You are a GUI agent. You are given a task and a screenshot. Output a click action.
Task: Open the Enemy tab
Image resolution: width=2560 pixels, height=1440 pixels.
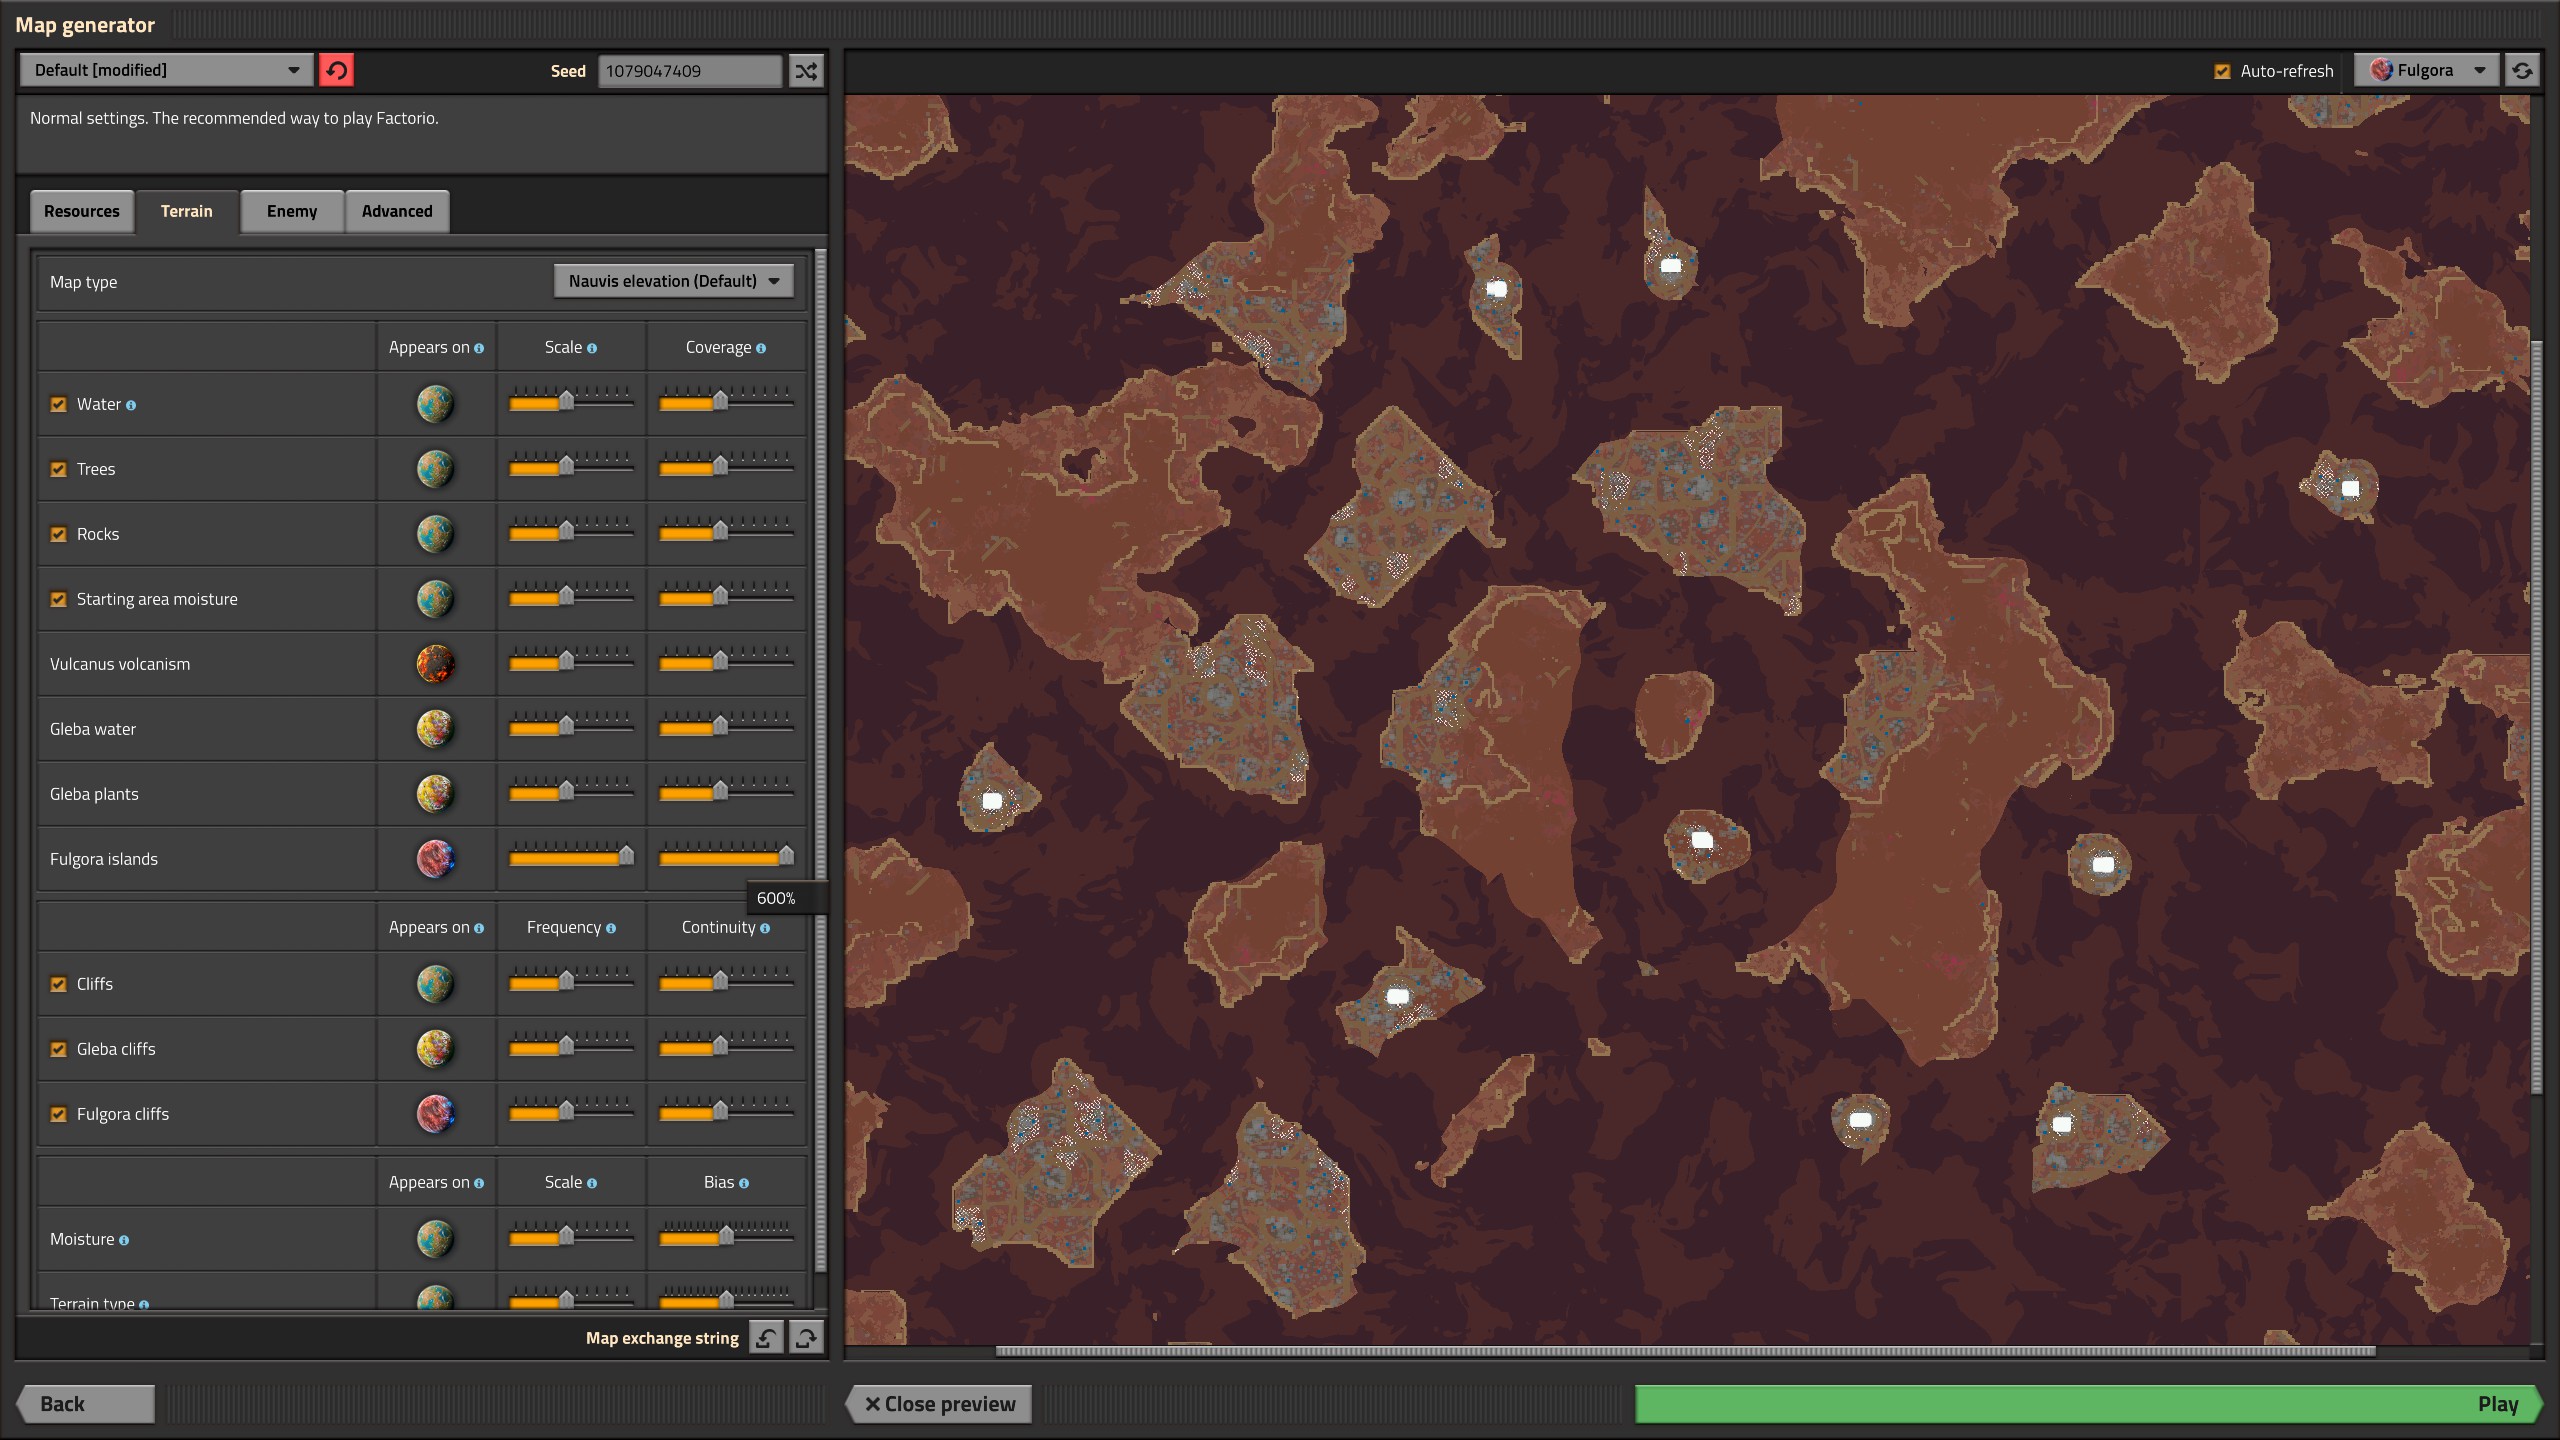292,211
